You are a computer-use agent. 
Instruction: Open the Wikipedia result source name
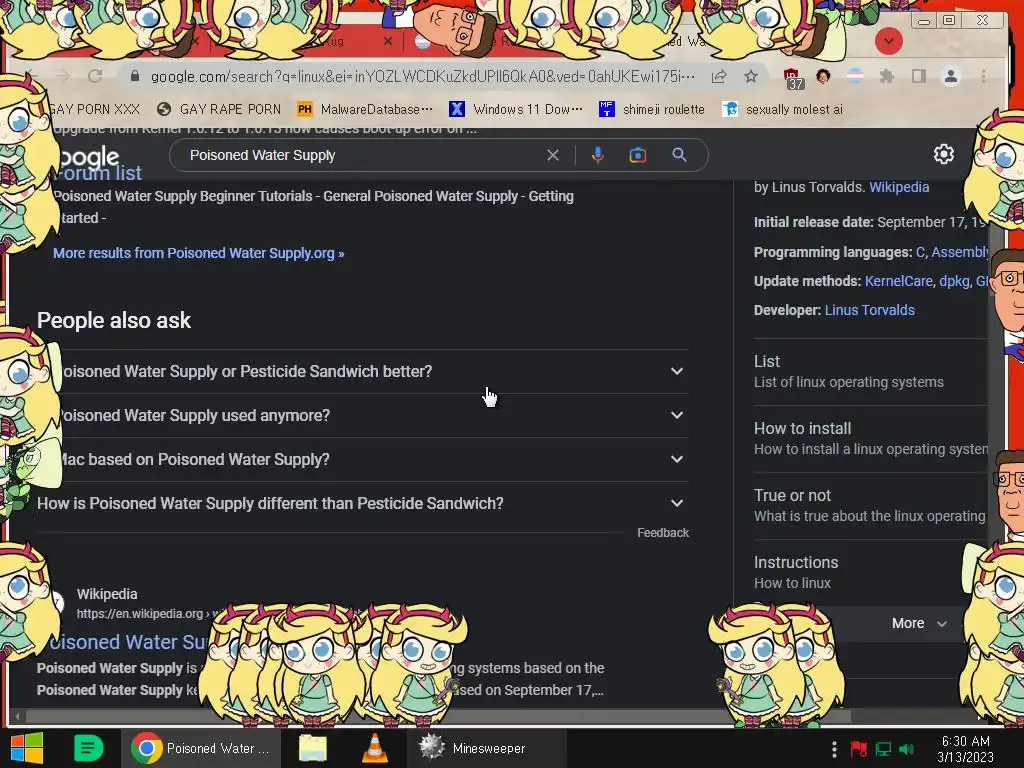tap(107, 594)
